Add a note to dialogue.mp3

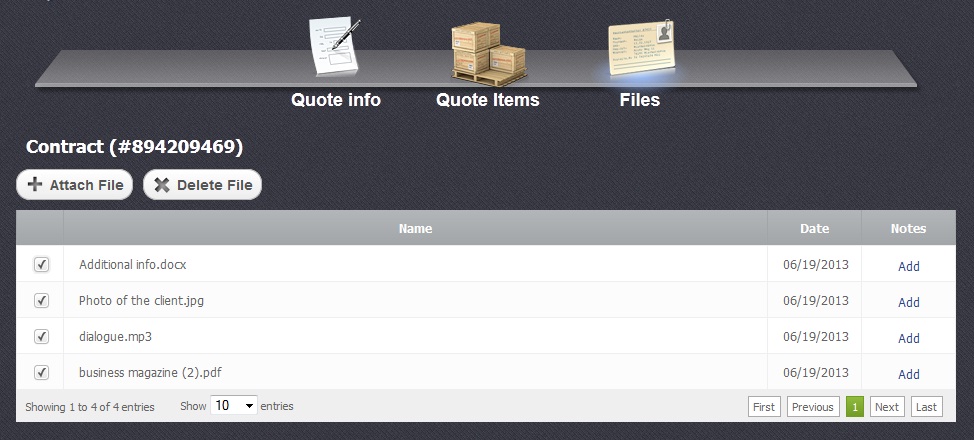[908, 338]
